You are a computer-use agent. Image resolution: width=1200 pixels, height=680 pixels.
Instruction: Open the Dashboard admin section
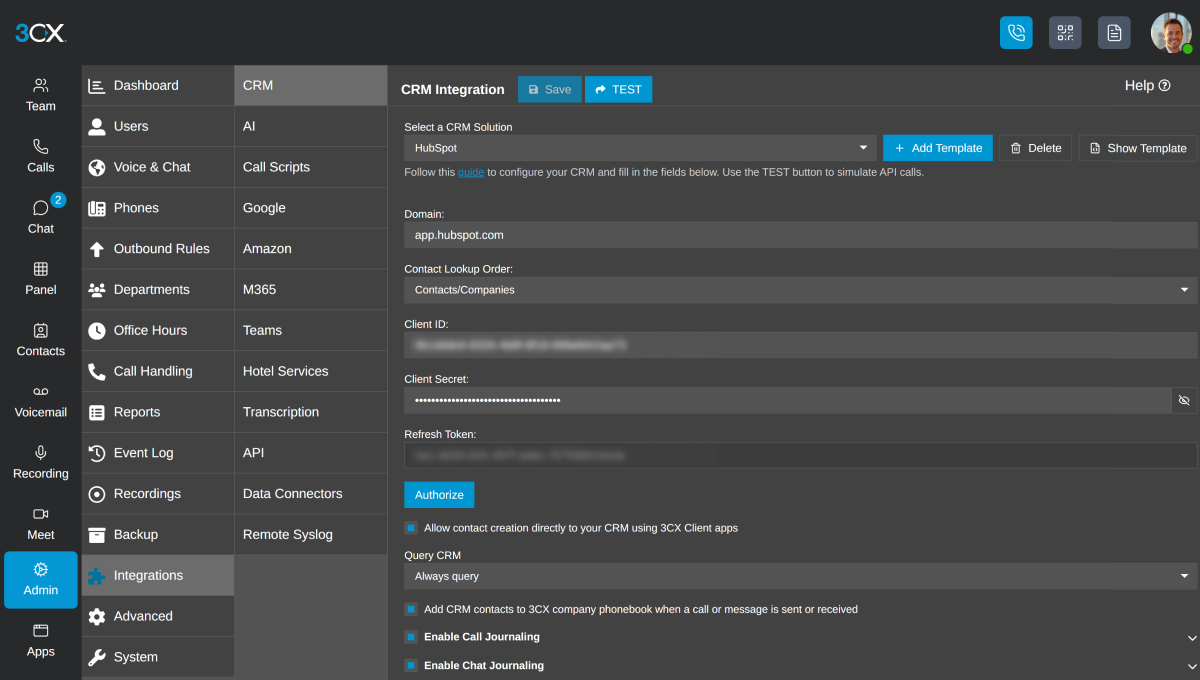tap(158, 85)
